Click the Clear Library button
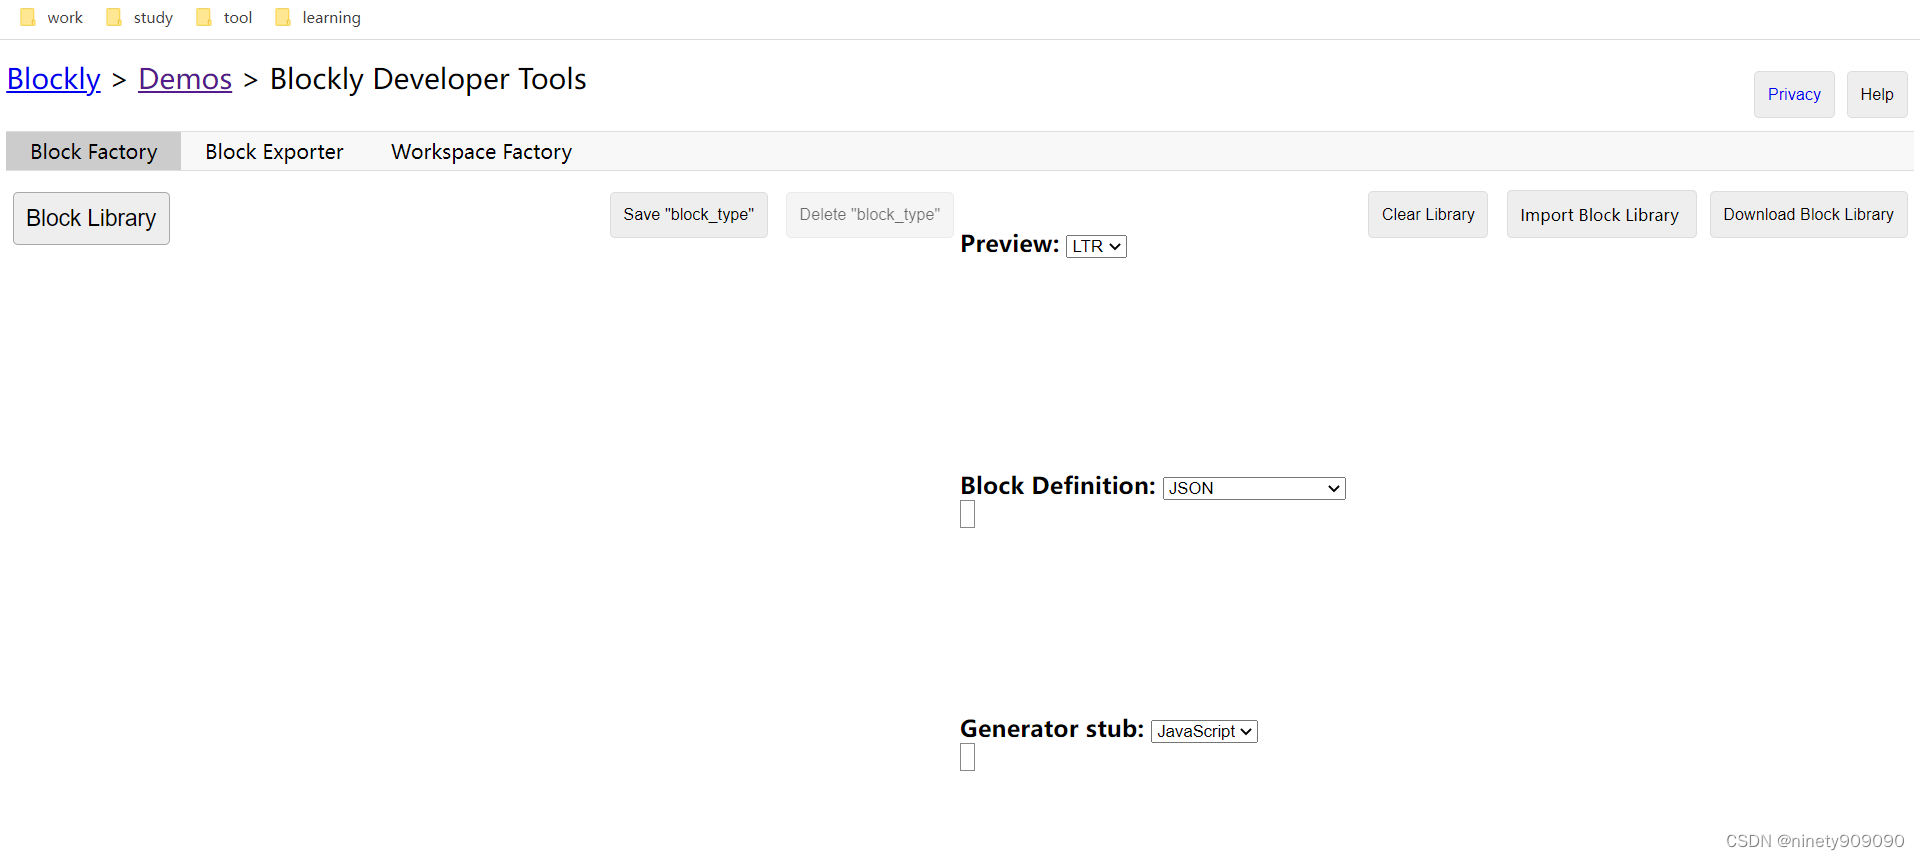The width and height of the screenshot is (1920, 860). (x=1428, y=214)
